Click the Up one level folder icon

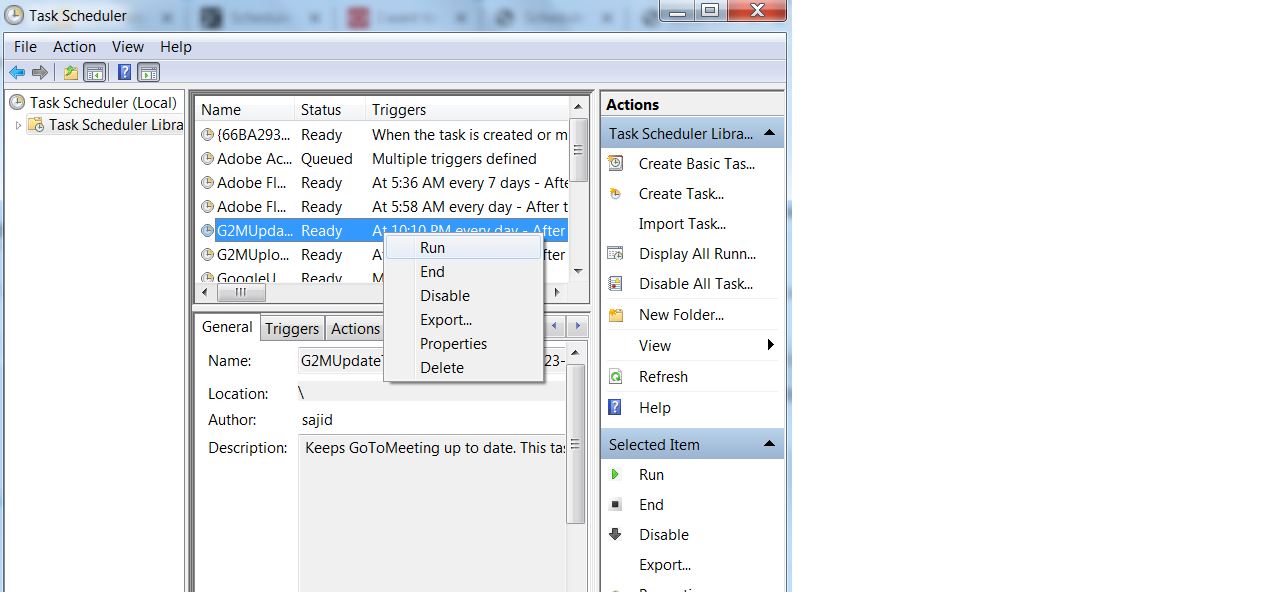pyautogui.click(x=70, y=72)
